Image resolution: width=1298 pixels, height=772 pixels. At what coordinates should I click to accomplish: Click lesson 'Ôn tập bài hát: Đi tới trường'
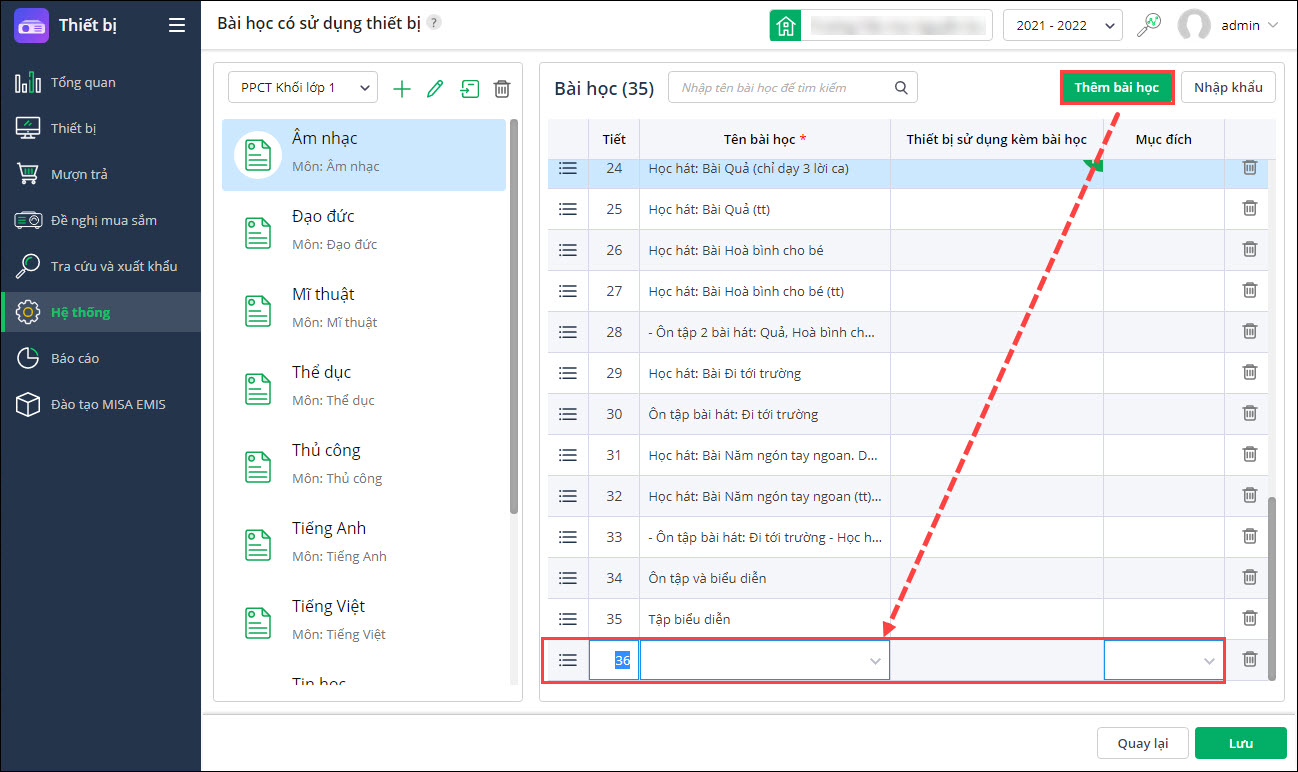(x=733, y=414)
